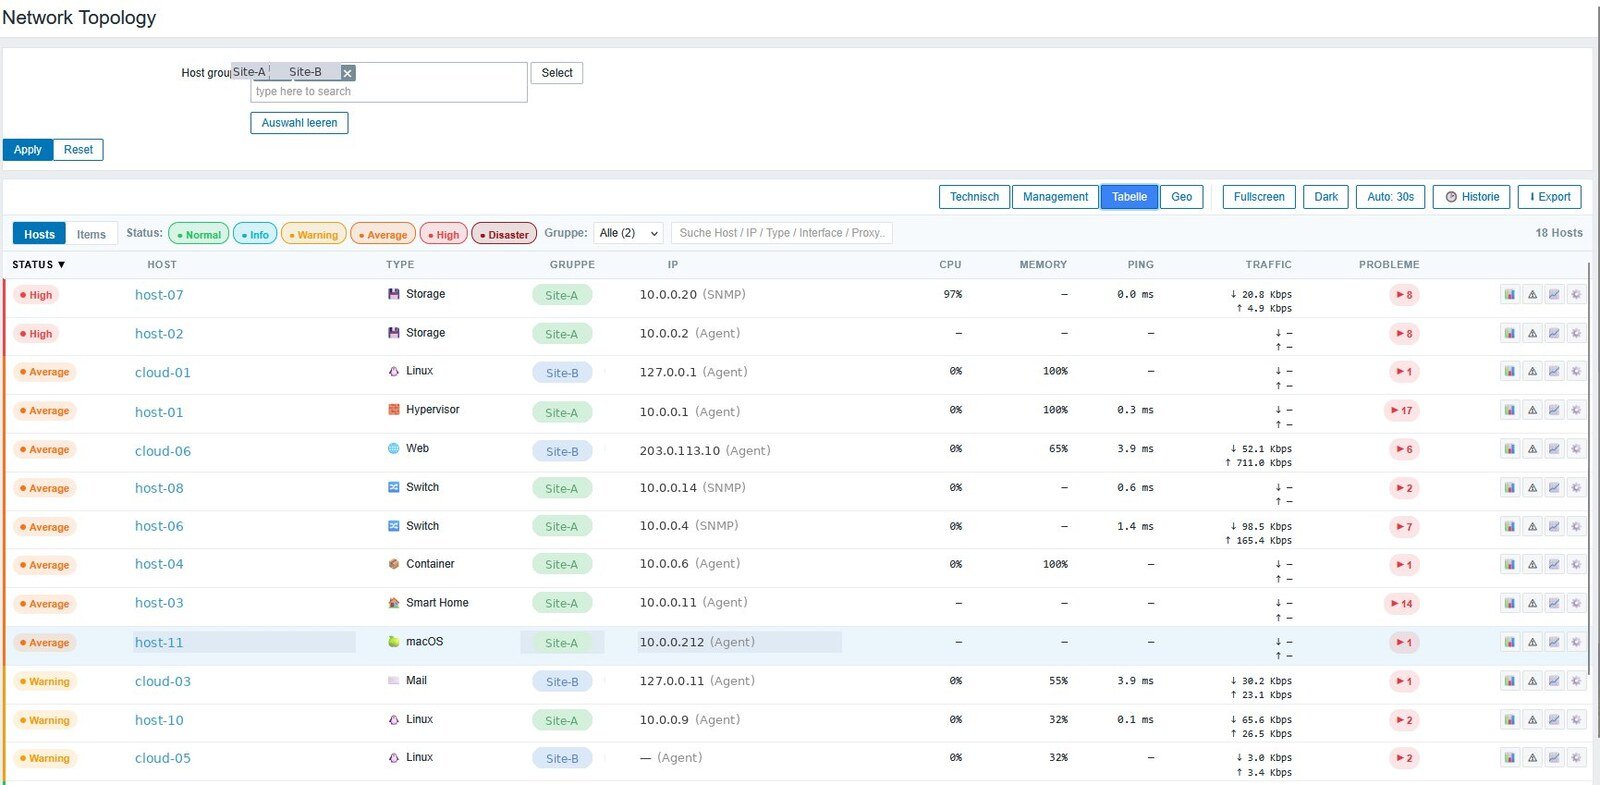Expand problems badge 8 for host-07
Screen dimensions: 1600x785
tap(1404, 295)
